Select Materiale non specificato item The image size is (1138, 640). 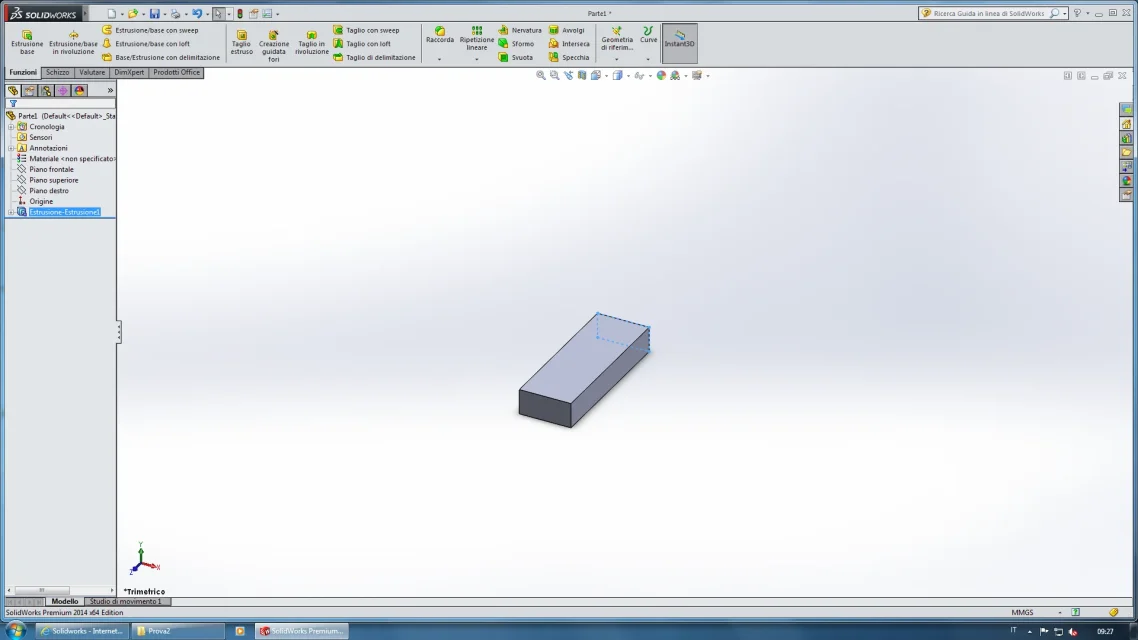coord(66,159)
